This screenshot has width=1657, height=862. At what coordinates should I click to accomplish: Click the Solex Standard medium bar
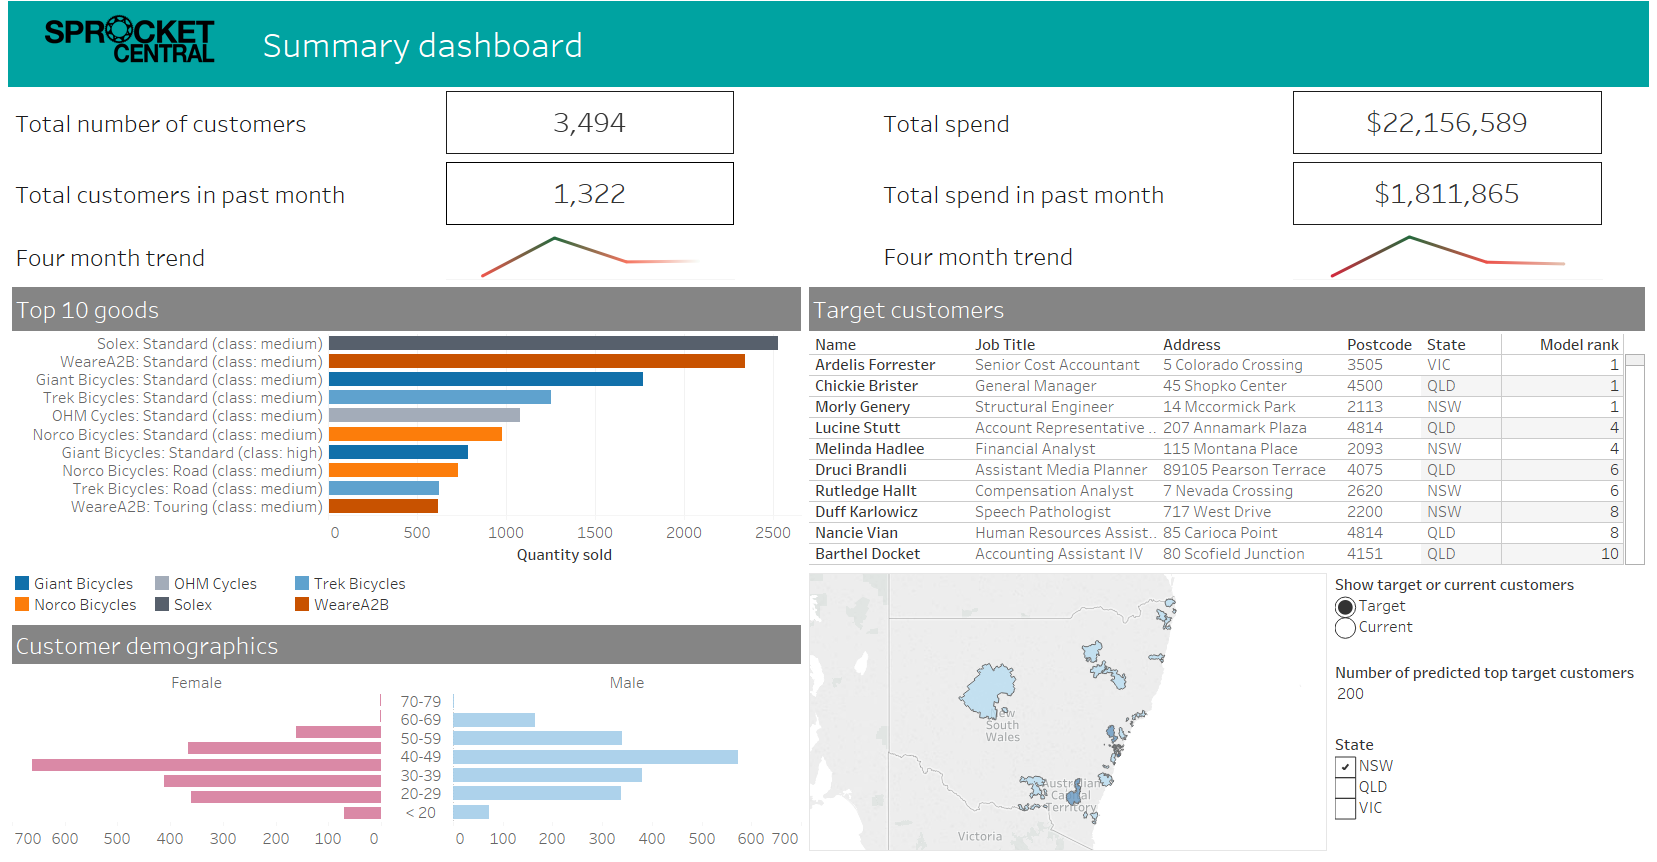(x=553, y=343)
